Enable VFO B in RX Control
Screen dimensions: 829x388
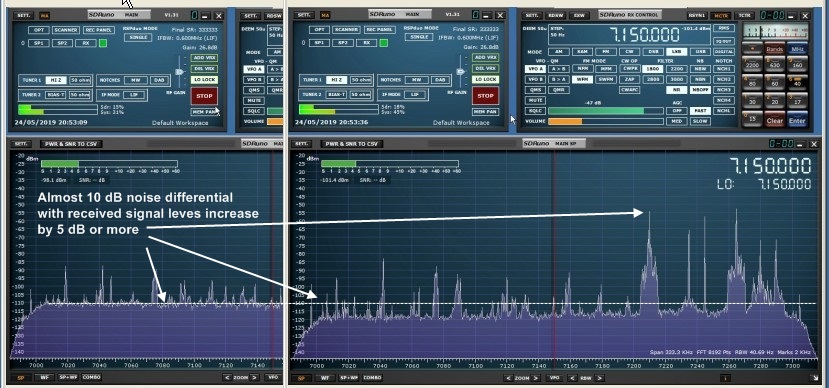(535, 79)
